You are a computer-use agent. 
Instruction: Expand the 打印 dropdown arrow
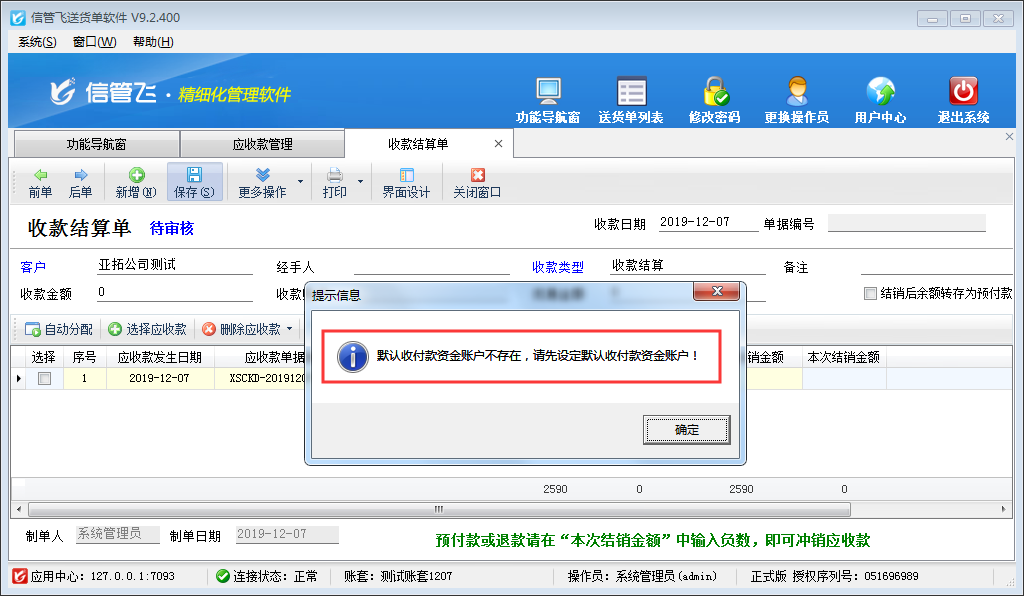coord(360,183)
